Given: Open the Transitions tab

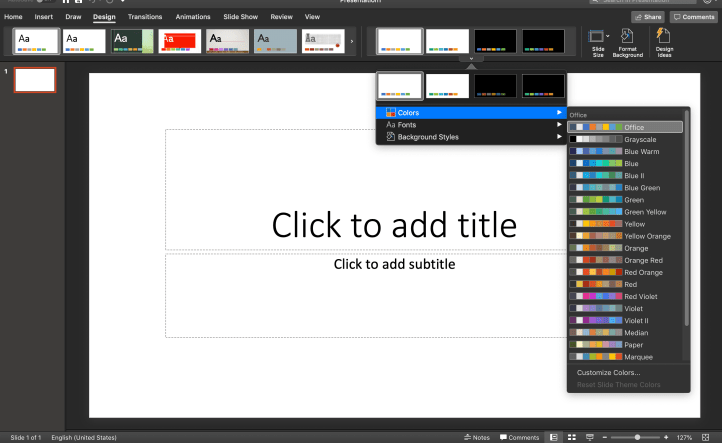Looking at the screenshot, I should 145,17.
